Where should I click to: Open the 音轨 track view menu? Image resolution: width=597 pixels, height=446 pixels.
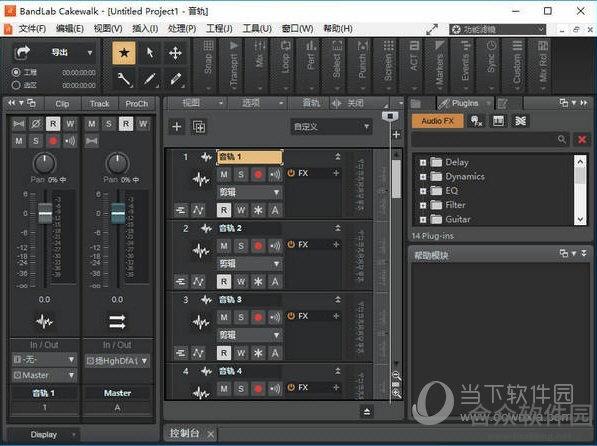pyautogui.click(x=311, y=103)
